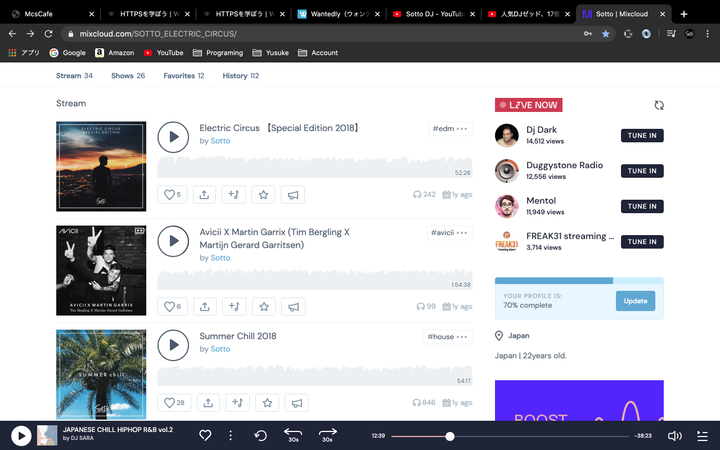Favorite the Summer Chill 2018 show
The height and width of the screenshot is (450, 720).
[267, 403]
